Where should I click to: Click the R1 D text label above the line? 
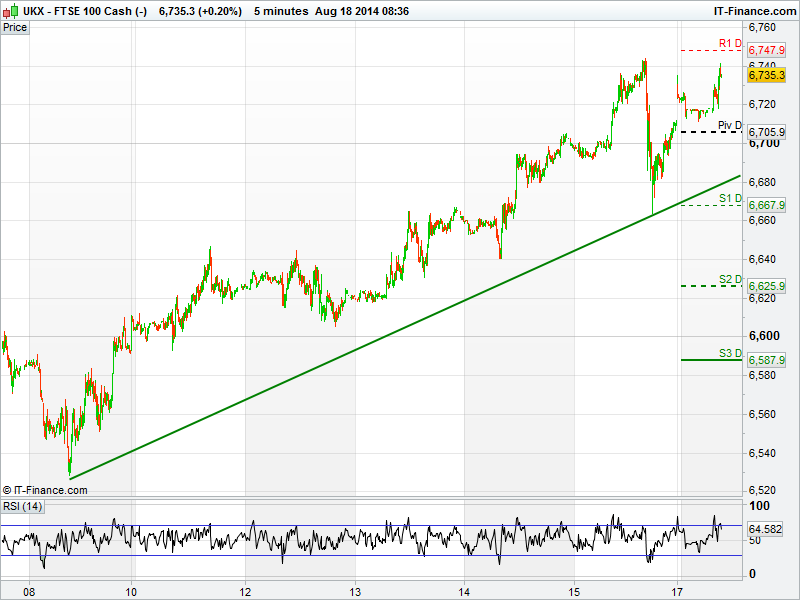(730, 43)
